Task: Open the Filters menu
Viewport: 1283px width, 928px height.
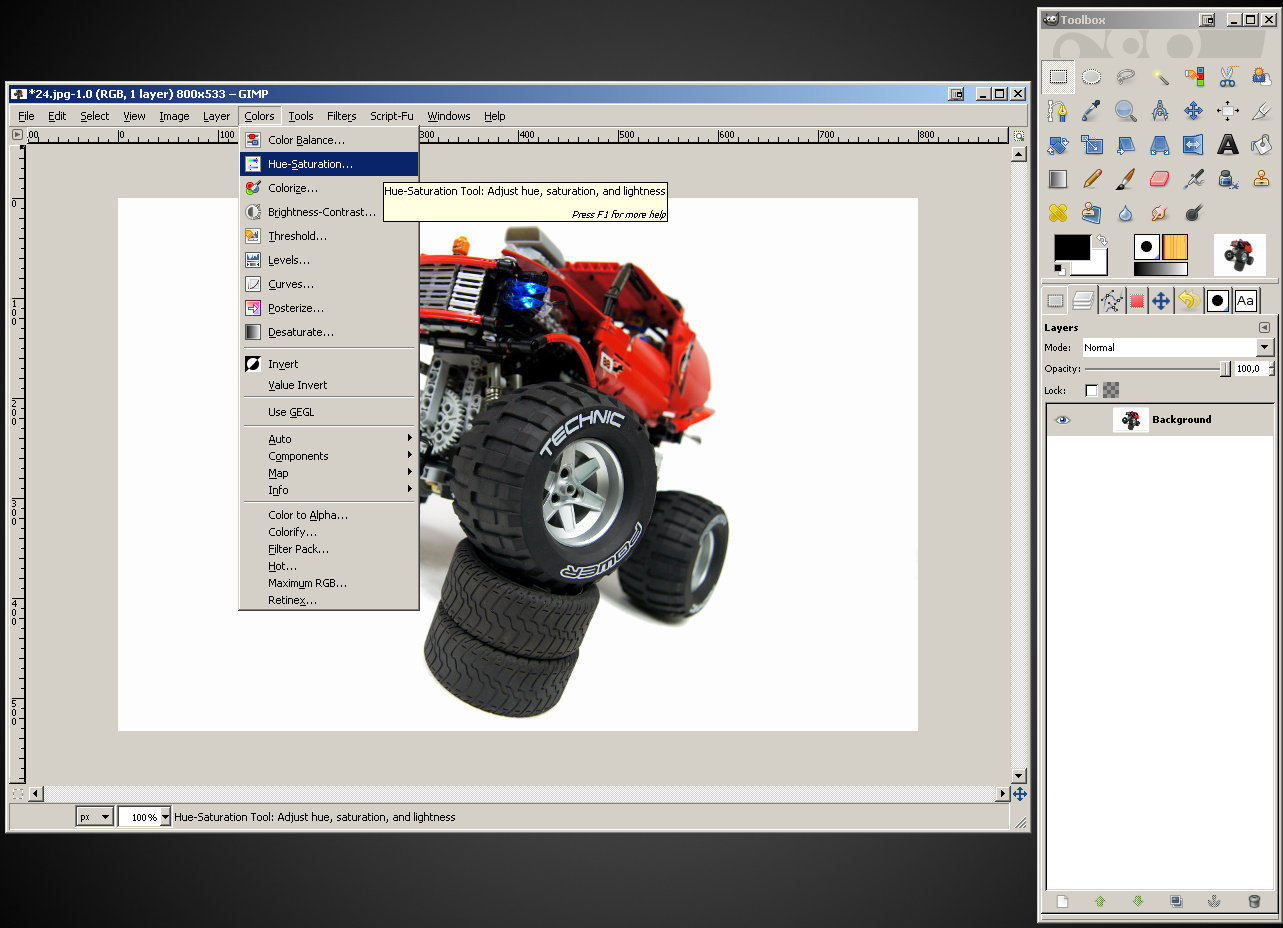Action: pos(341,116)
